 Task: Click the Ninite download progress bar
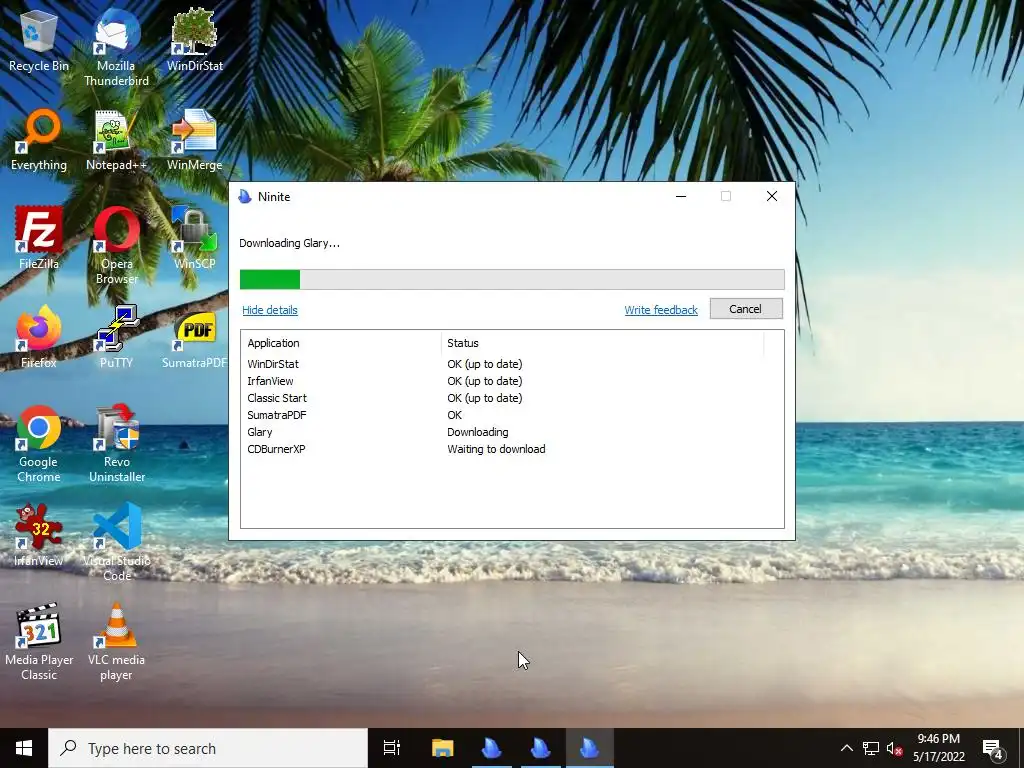point(512,280)
